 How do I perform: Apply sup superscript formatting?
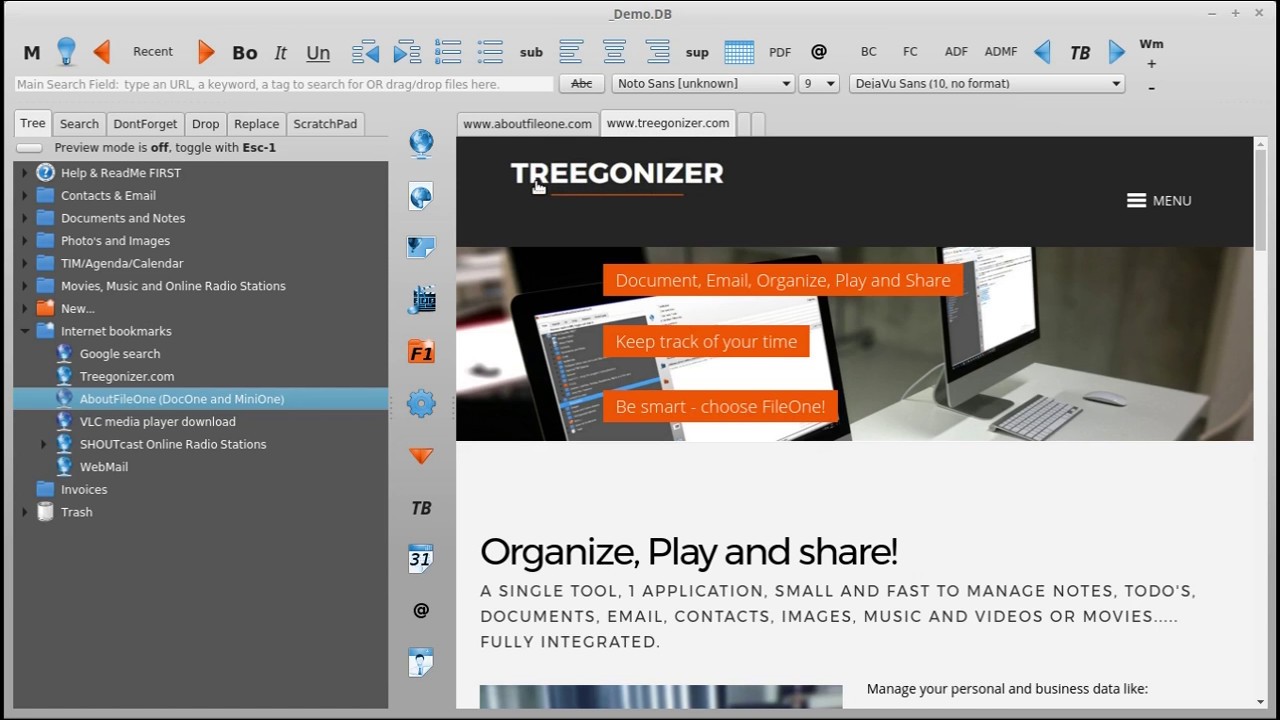click(x=697, y=52)
